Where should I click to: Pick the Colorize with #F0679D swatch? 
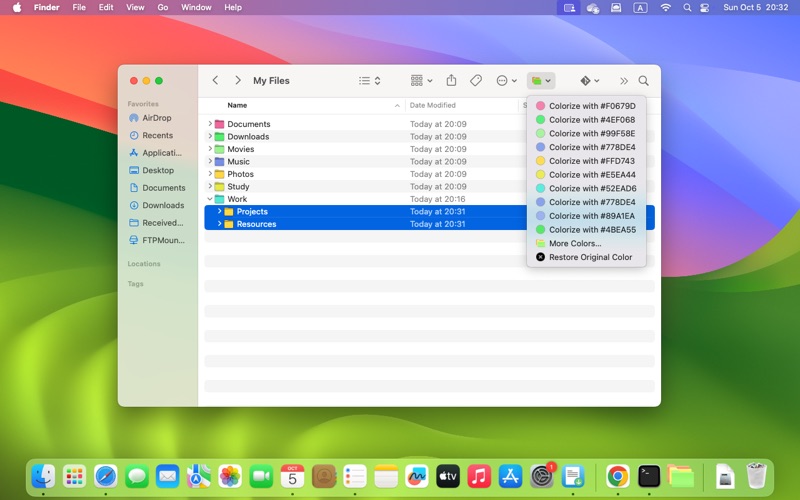click(x=591, y=106)
